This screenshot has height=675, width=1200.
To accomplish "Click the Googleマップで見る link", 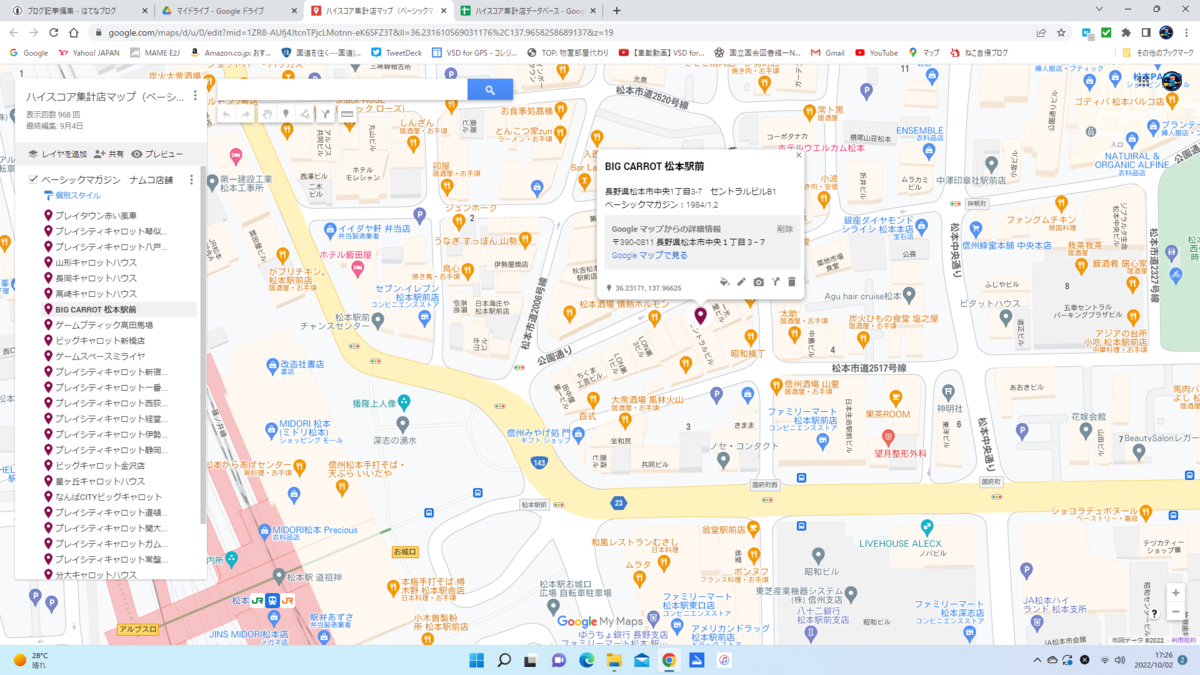I will coord(650,256).
